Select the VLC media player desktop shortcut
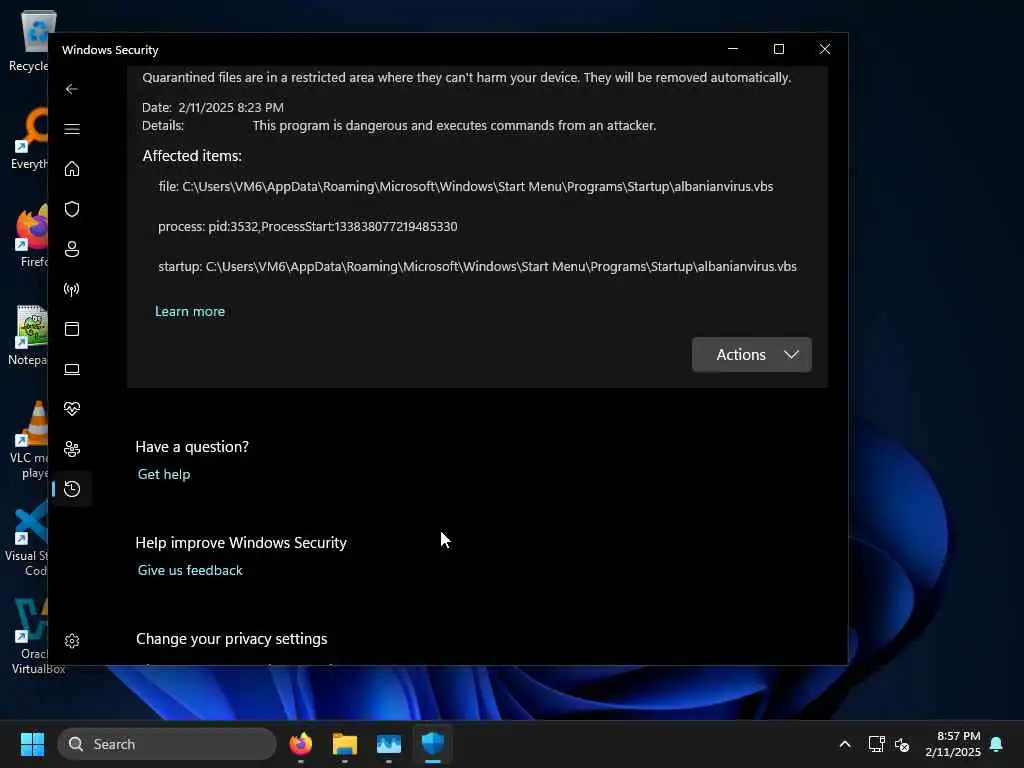Viewport: 1024px width, 768px height. pyautogui.click(x=29, y=440)
